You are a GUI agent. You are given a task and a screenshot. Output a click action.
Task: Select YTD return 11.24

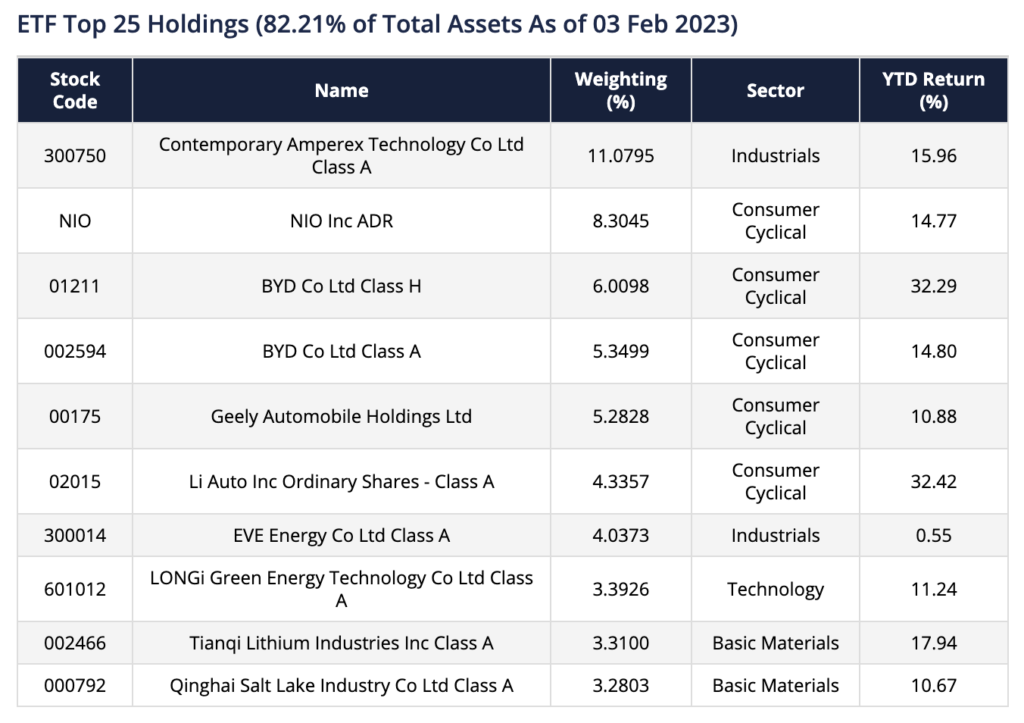pos(933,589)
